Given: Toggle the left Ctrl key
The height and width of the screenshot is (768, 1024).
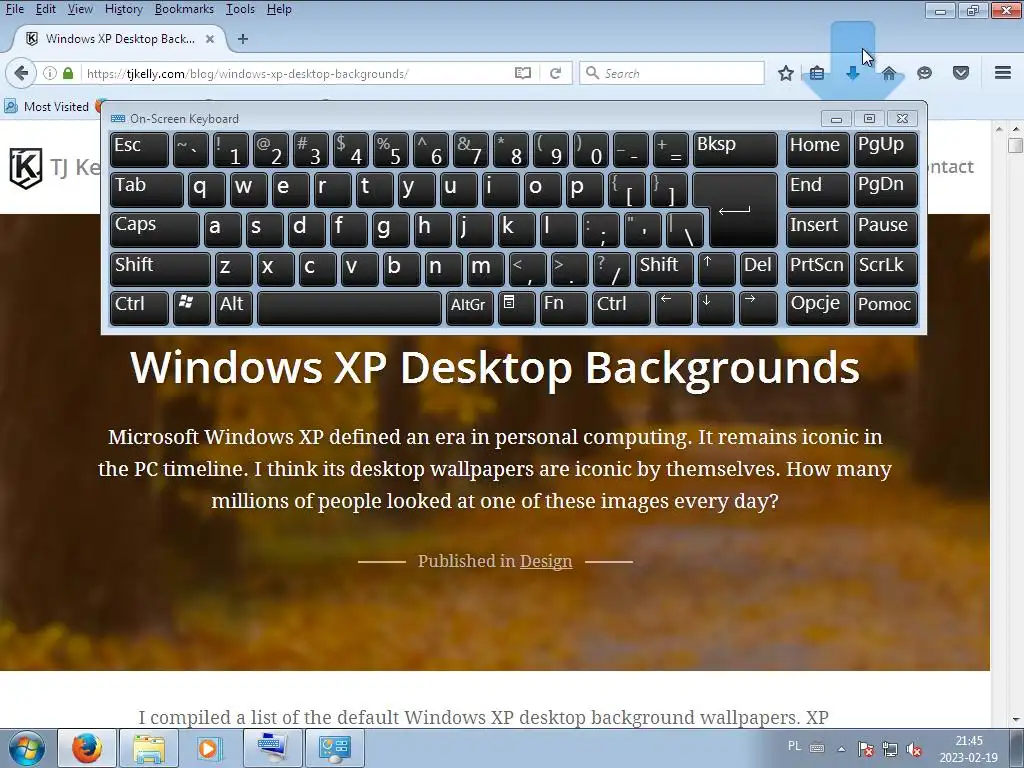Looking at the screenshot, I should [x=139, y=308].
